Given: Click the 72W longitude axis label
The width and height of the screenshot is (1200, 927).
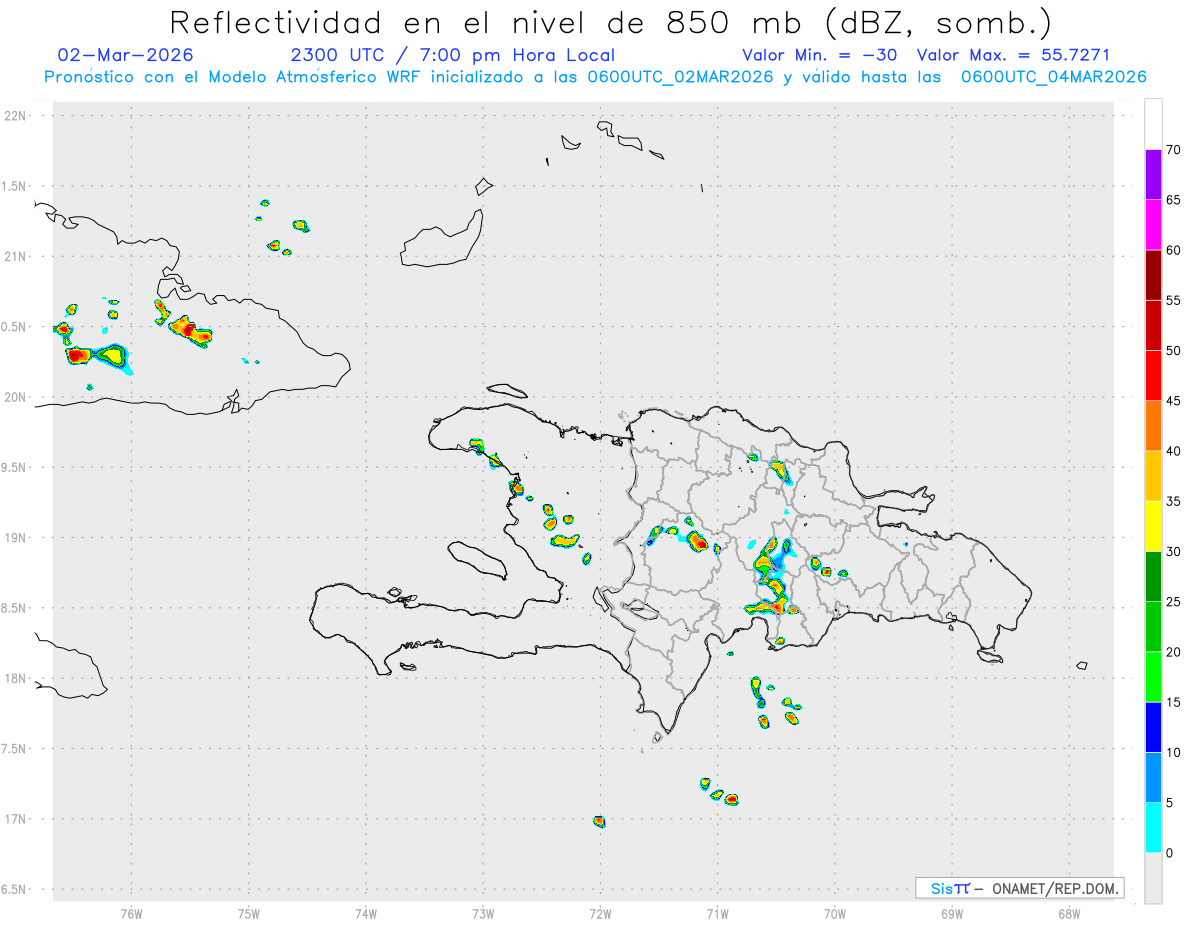Looking at the screenshot, I should [601, 913].
